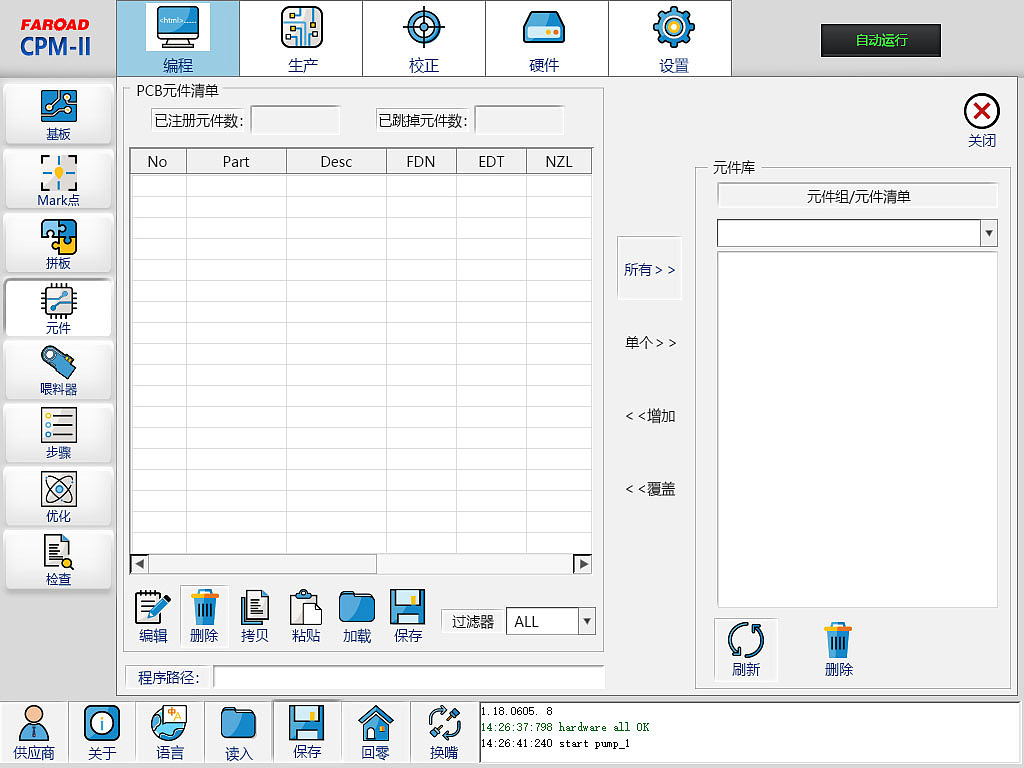The image size is (1024, 768).
Task: Click the horizontal scrollbar below the parts table
Action: point(360,563)
